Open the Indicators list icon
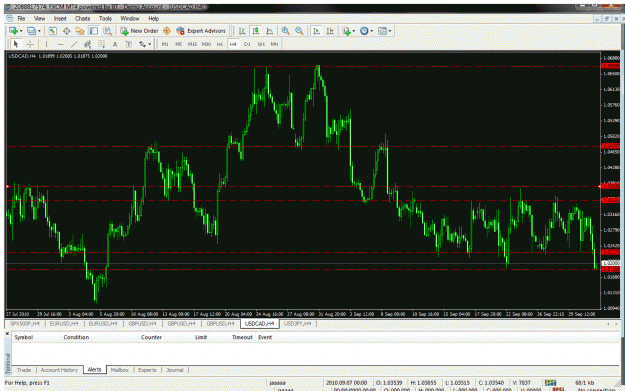Screen dimensions: 625x391 (346, 31)
